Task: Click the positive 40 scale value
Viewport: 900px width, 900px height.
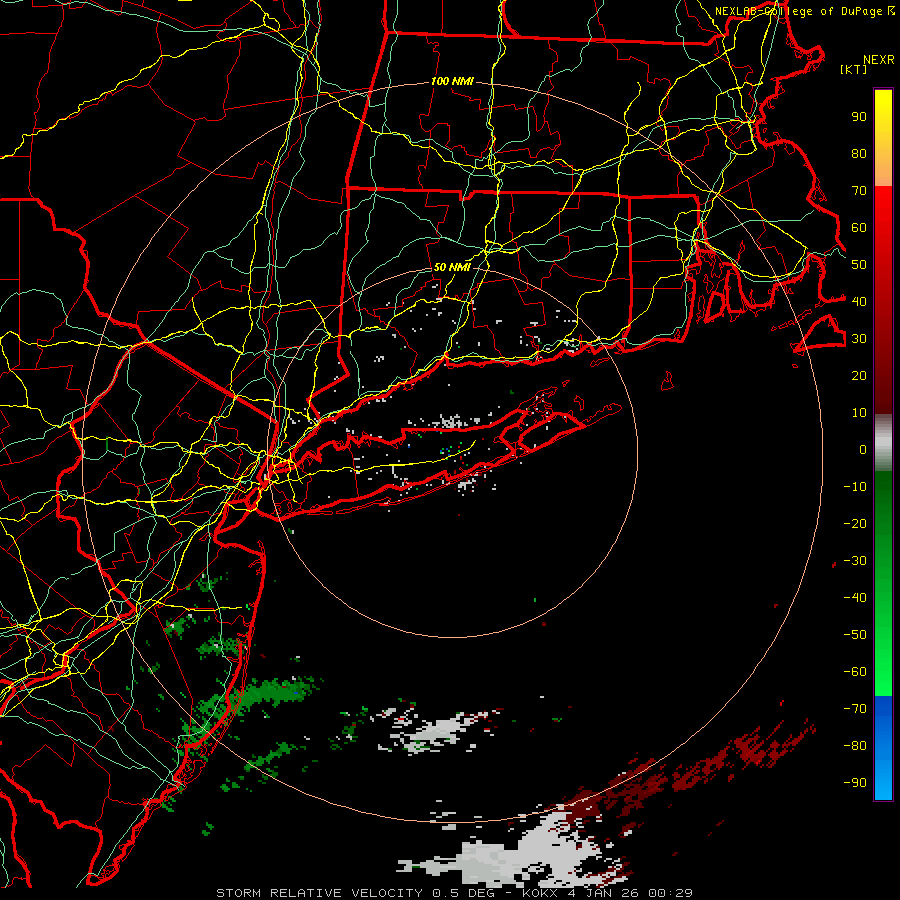Action: [859, 301]
